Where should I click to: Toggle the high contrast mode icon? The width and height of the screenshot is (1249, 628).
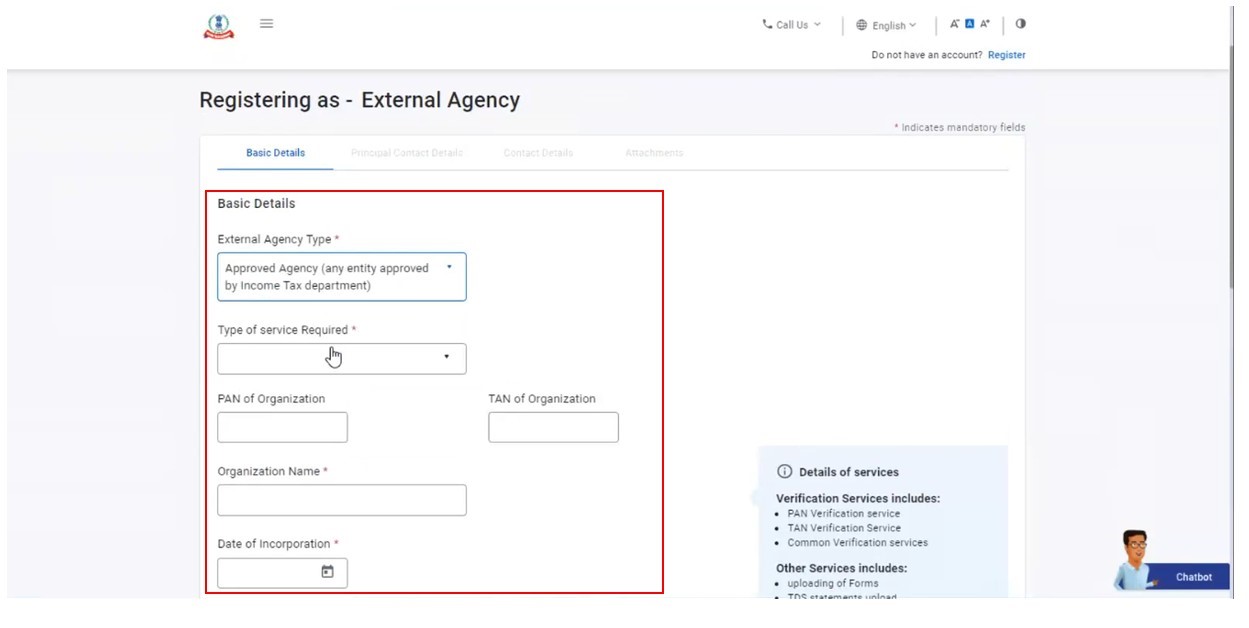[x=1020, y=24]
